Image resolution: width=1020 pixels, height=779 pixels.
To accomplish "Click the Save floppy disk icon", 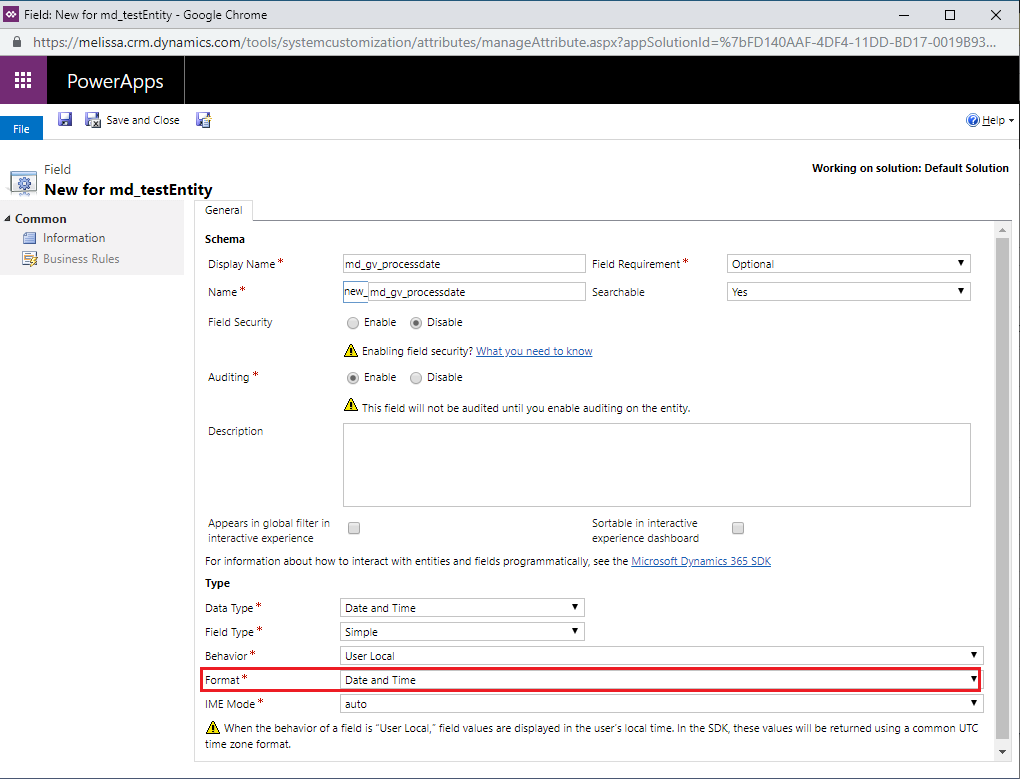I will tap(65, 119).
